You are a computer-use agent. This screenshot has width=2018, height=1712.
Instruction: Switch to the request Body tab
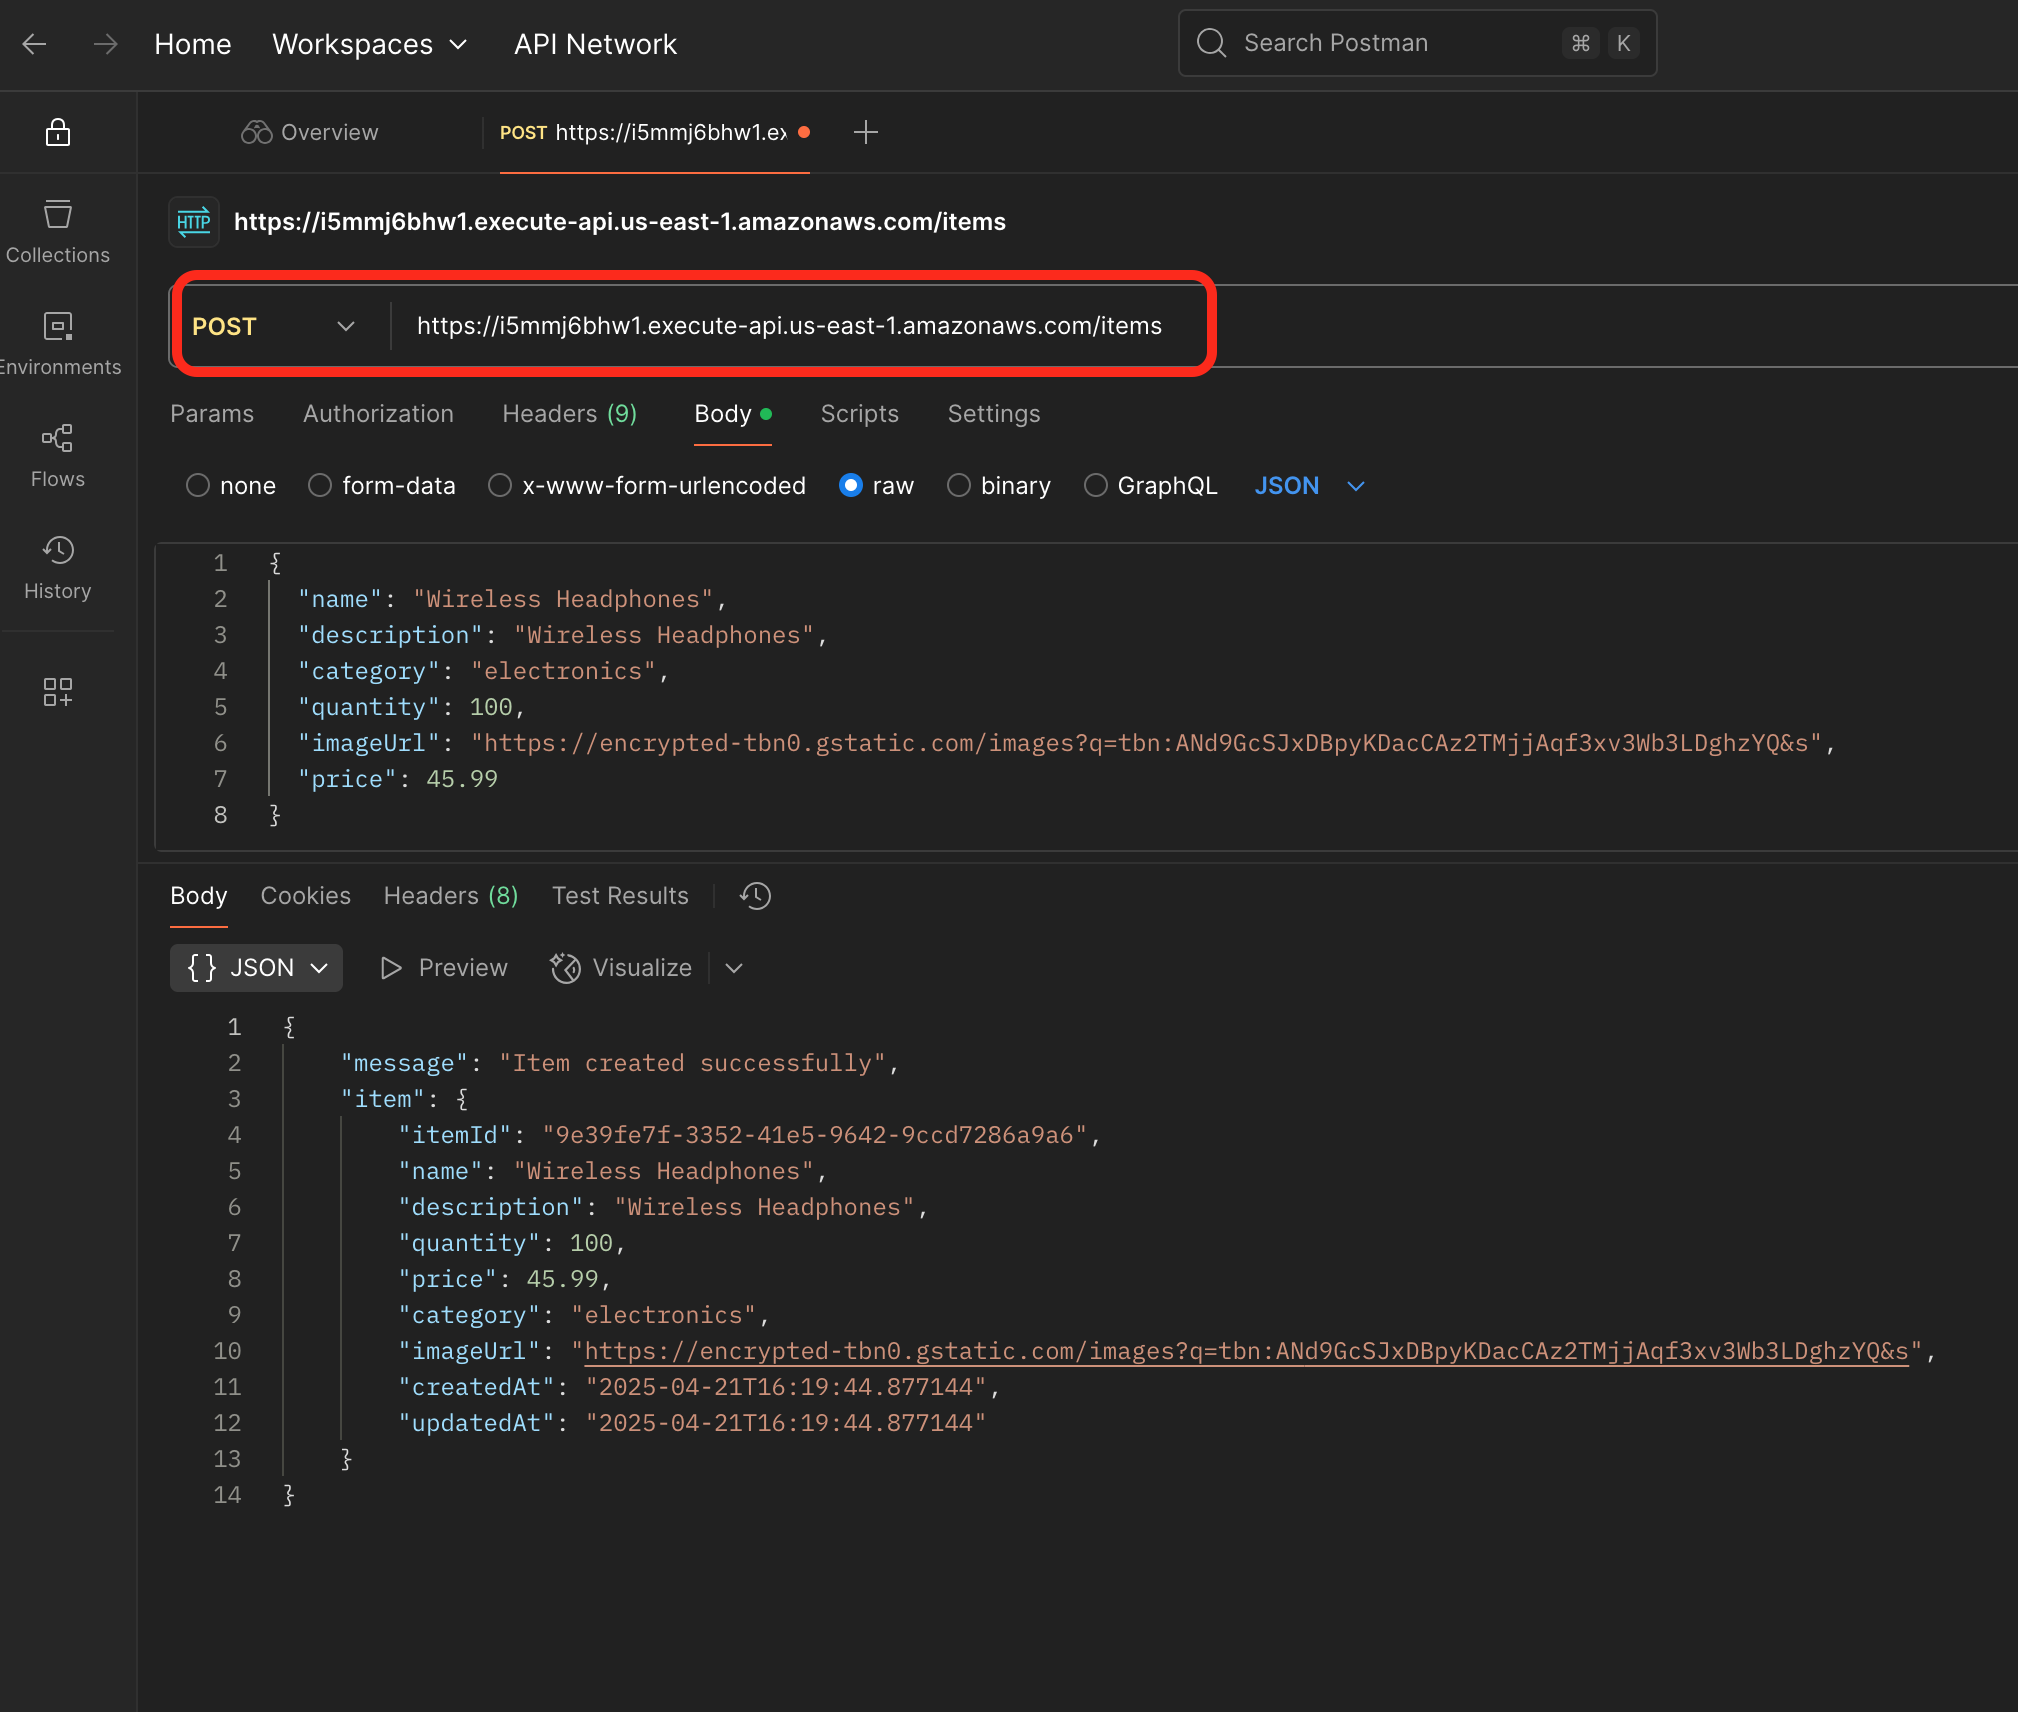click(733, 414)
